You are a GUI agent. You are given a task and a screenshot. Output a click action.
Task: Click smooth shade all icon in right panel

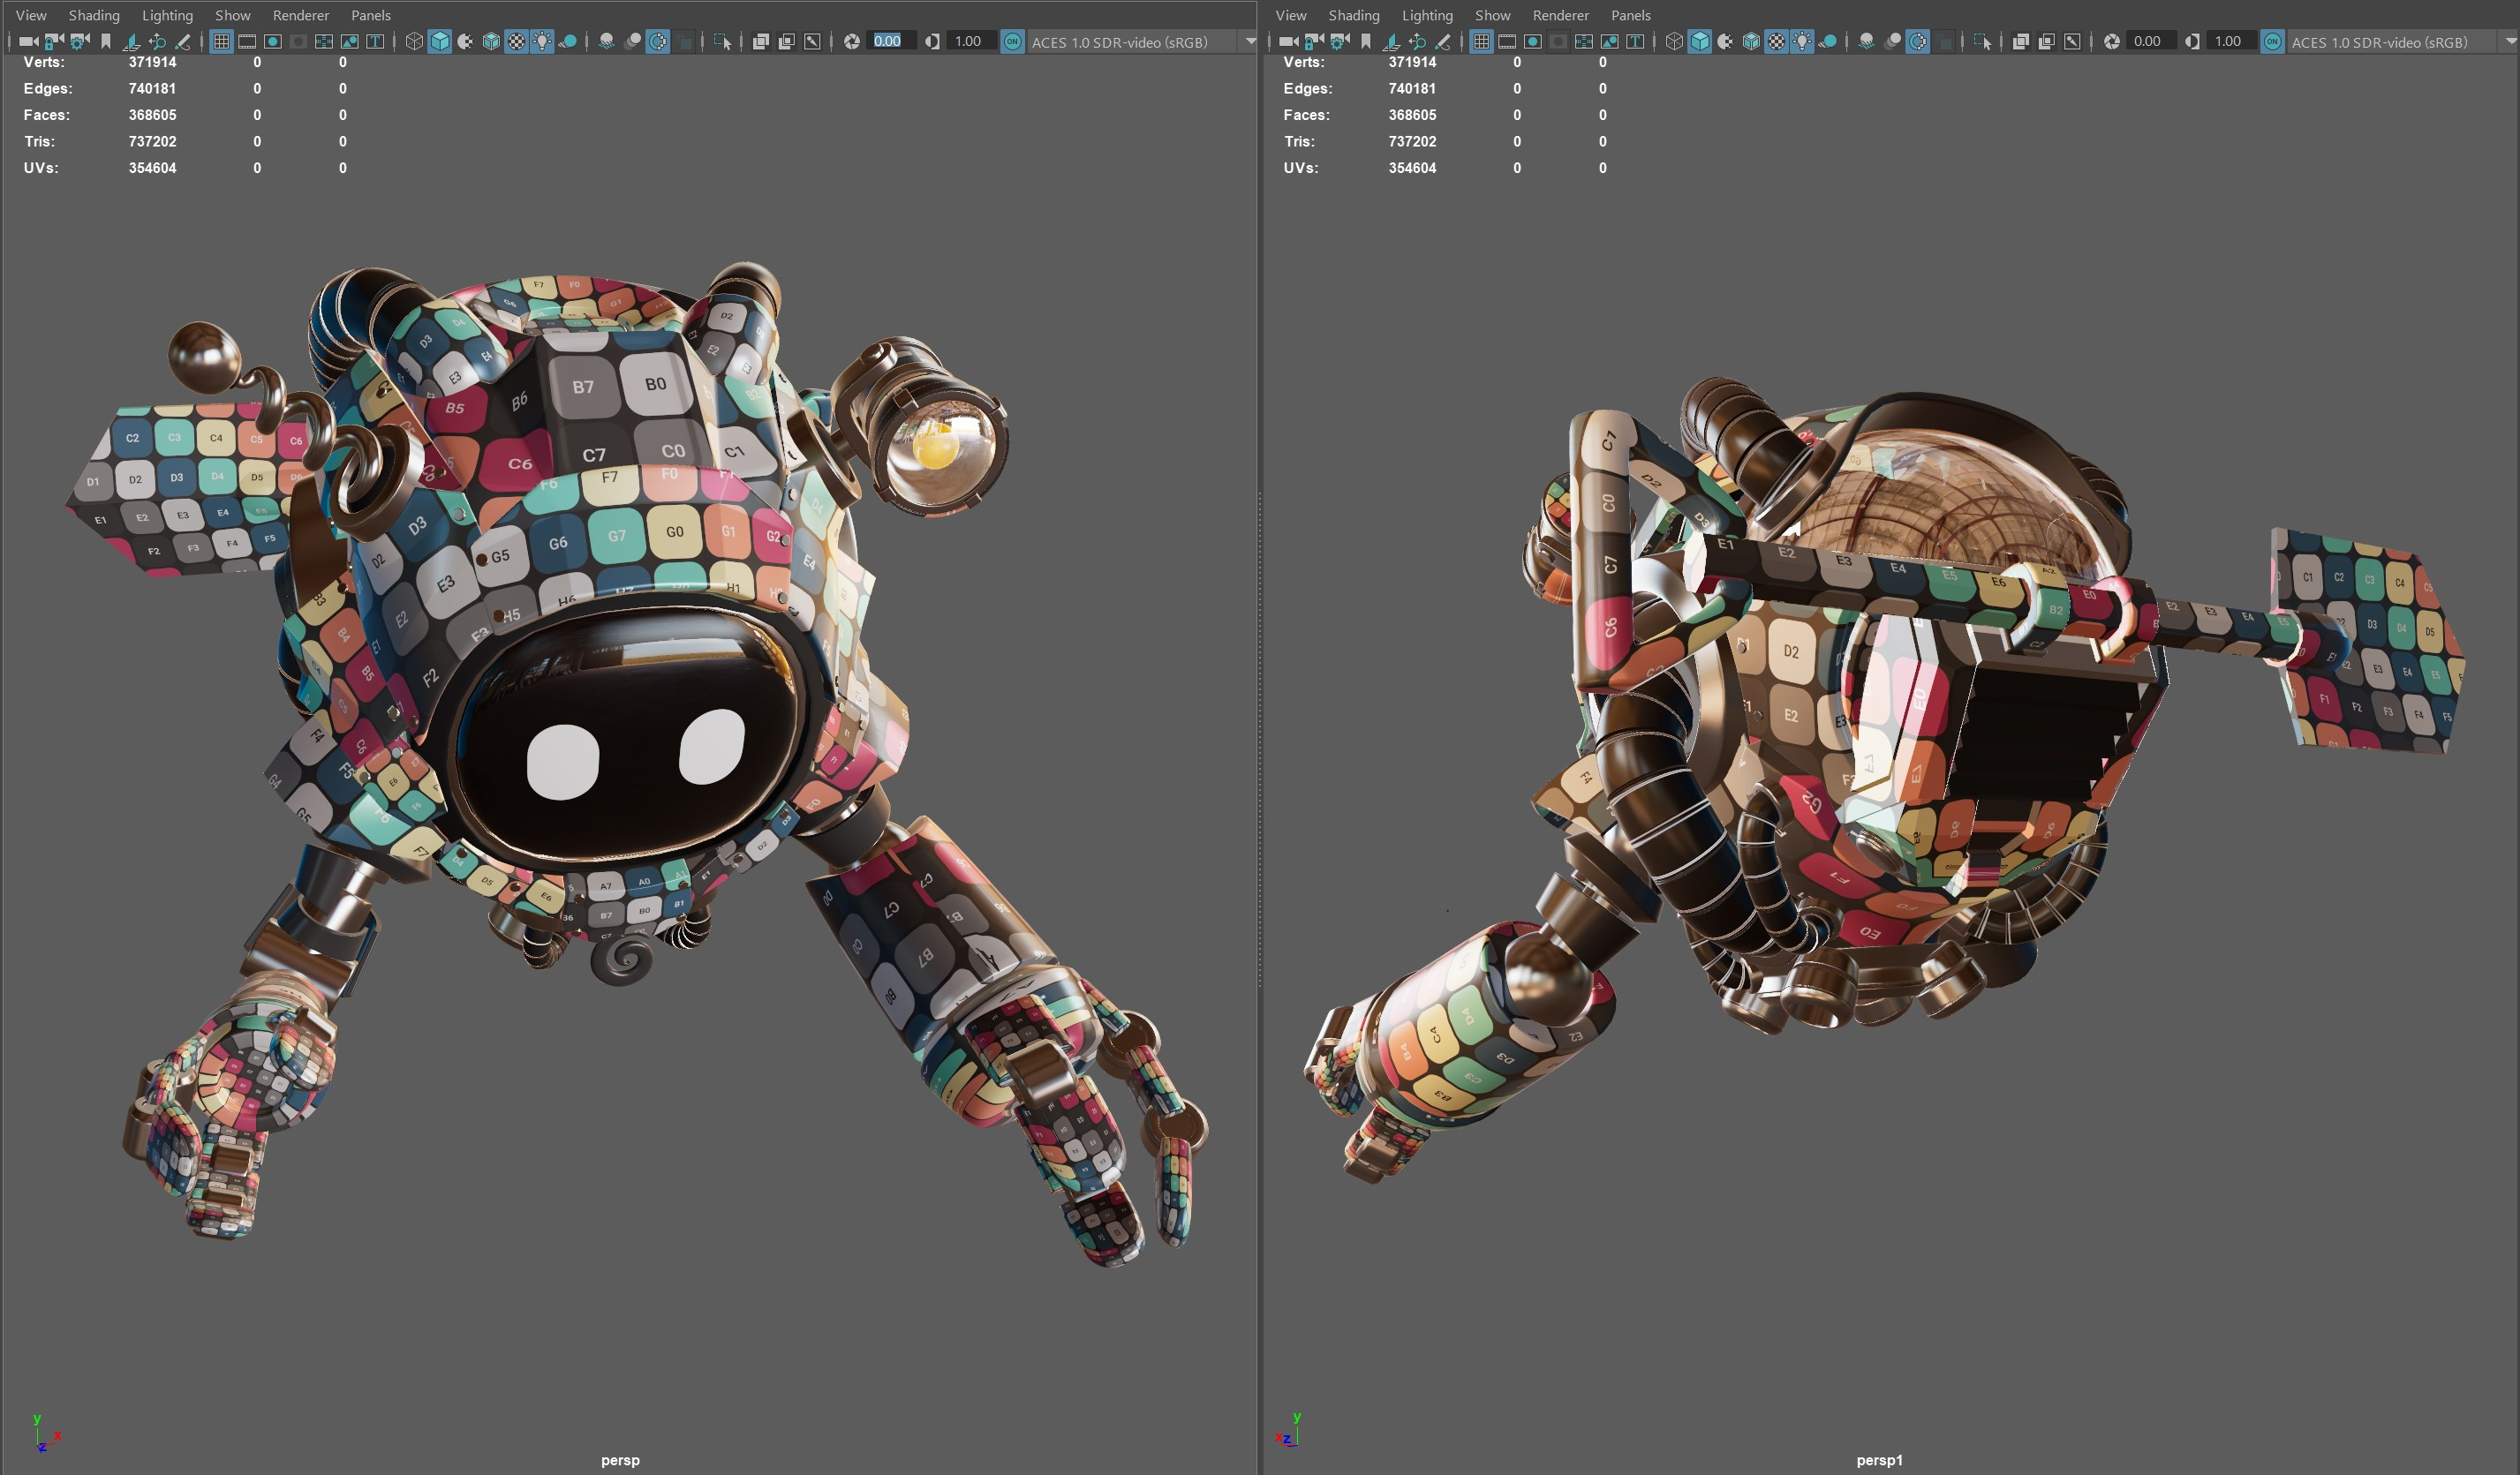pyautogui.click(x=1700, y=41)
